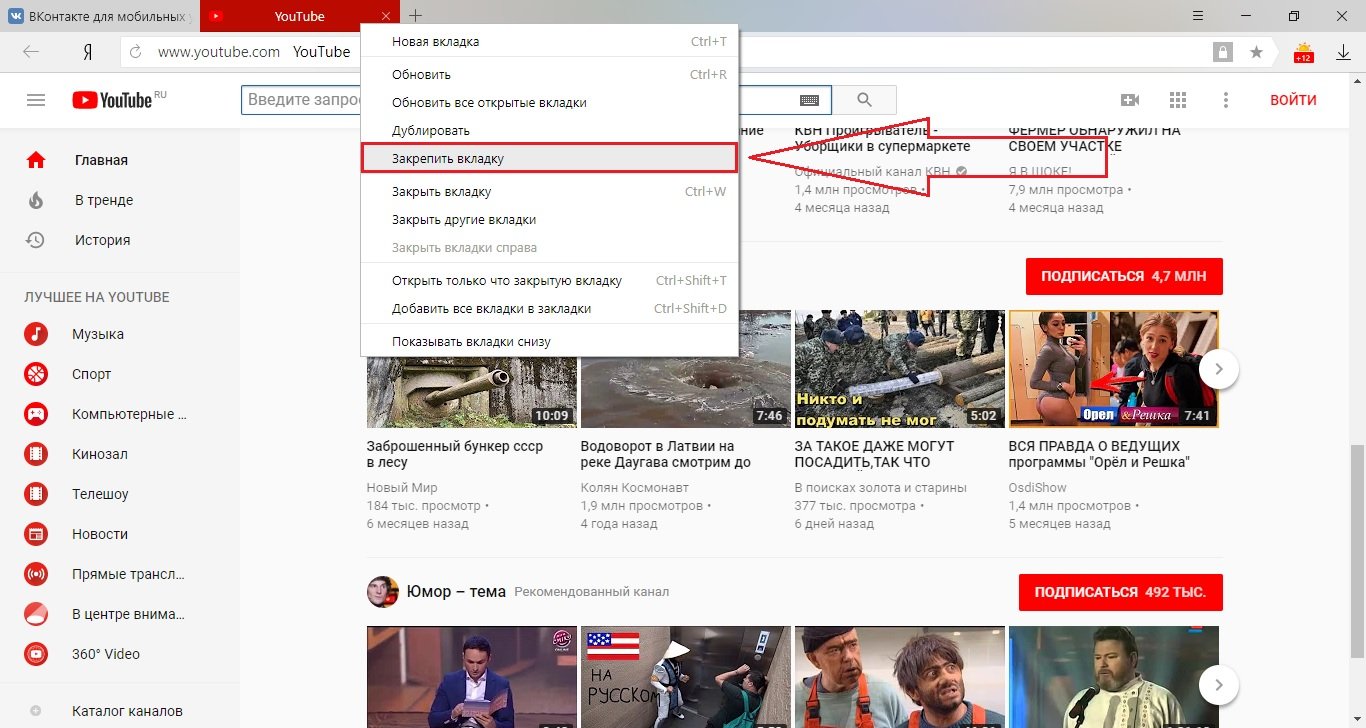Screen dimensions: 1366x728
Task: Choose Добавить все вкладки в закладки
Action: pyautogui.click(x=549, y=309)
